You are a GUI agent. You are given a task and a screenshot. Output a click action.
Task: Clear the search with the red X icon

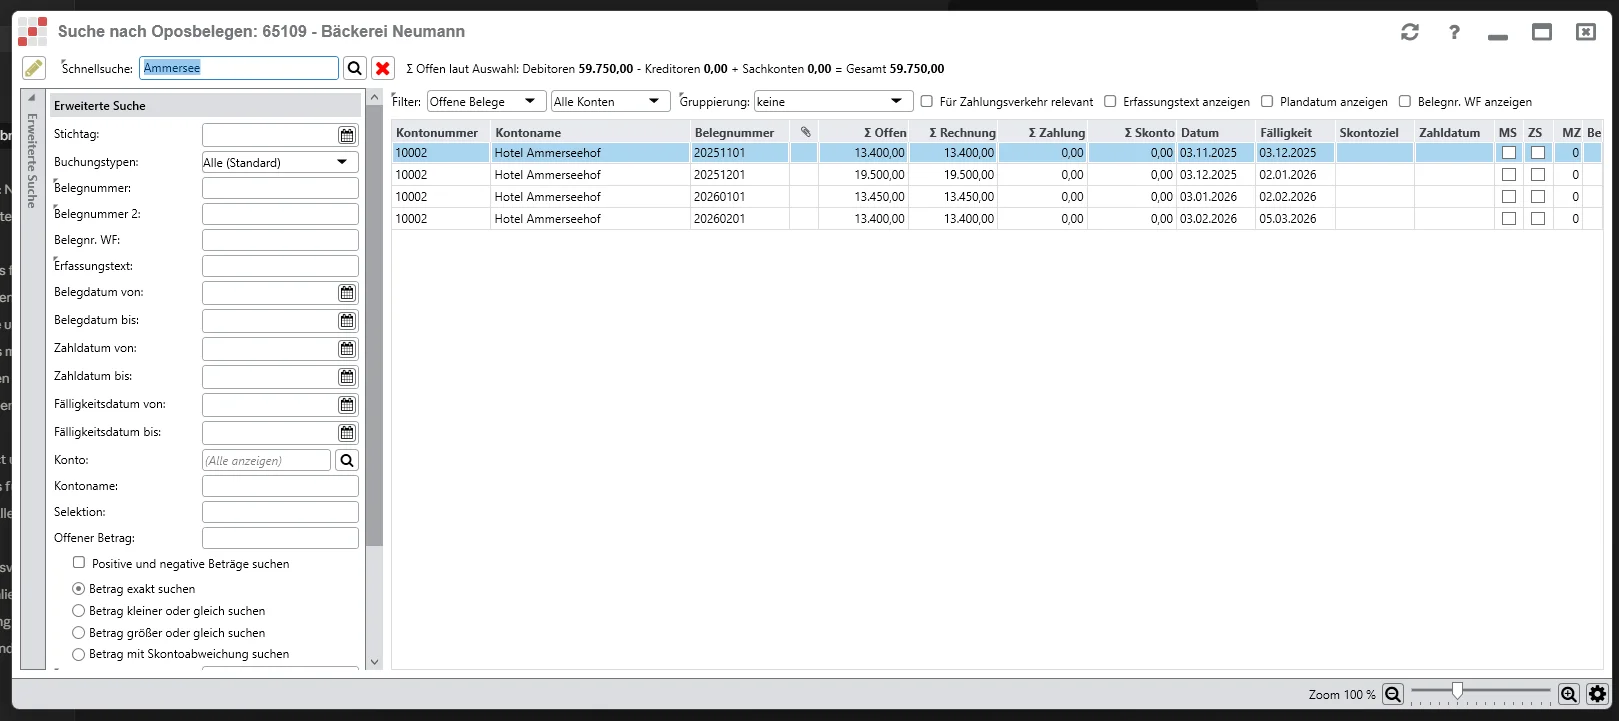[x=382, y=68]
